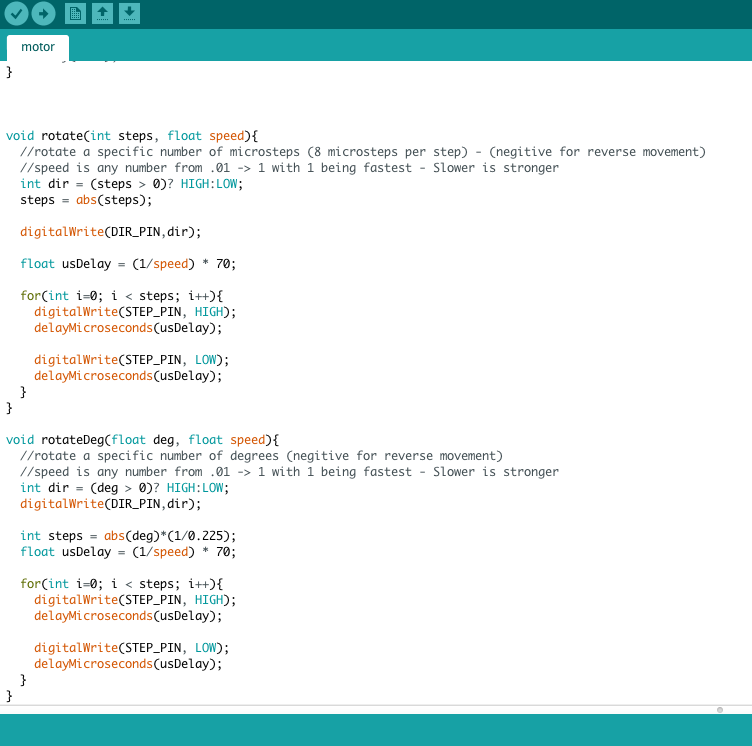Image resolution: width=752 pixels, height=746 pixels.
Task: Click the small resize dot above console
Action: point(719,710)
